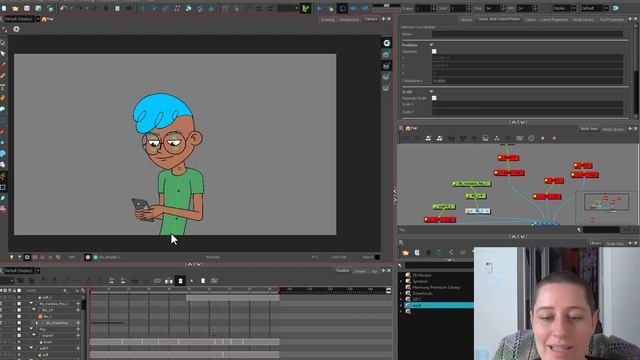The image size is (640, 360).
Task: Select the Camera view tab
Action: [x=371, y=19]
